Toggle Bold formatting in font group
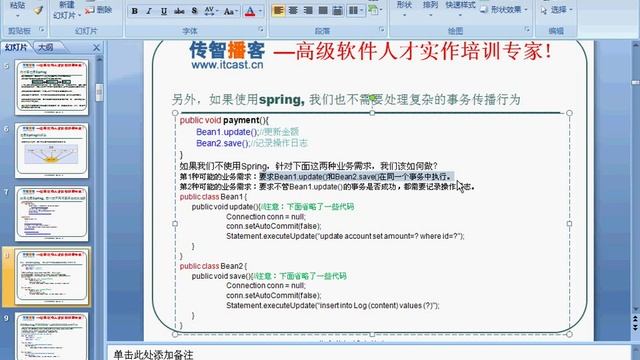Image resolution: width=640 pixels, height=360 pixels. [x=134, y=11]
